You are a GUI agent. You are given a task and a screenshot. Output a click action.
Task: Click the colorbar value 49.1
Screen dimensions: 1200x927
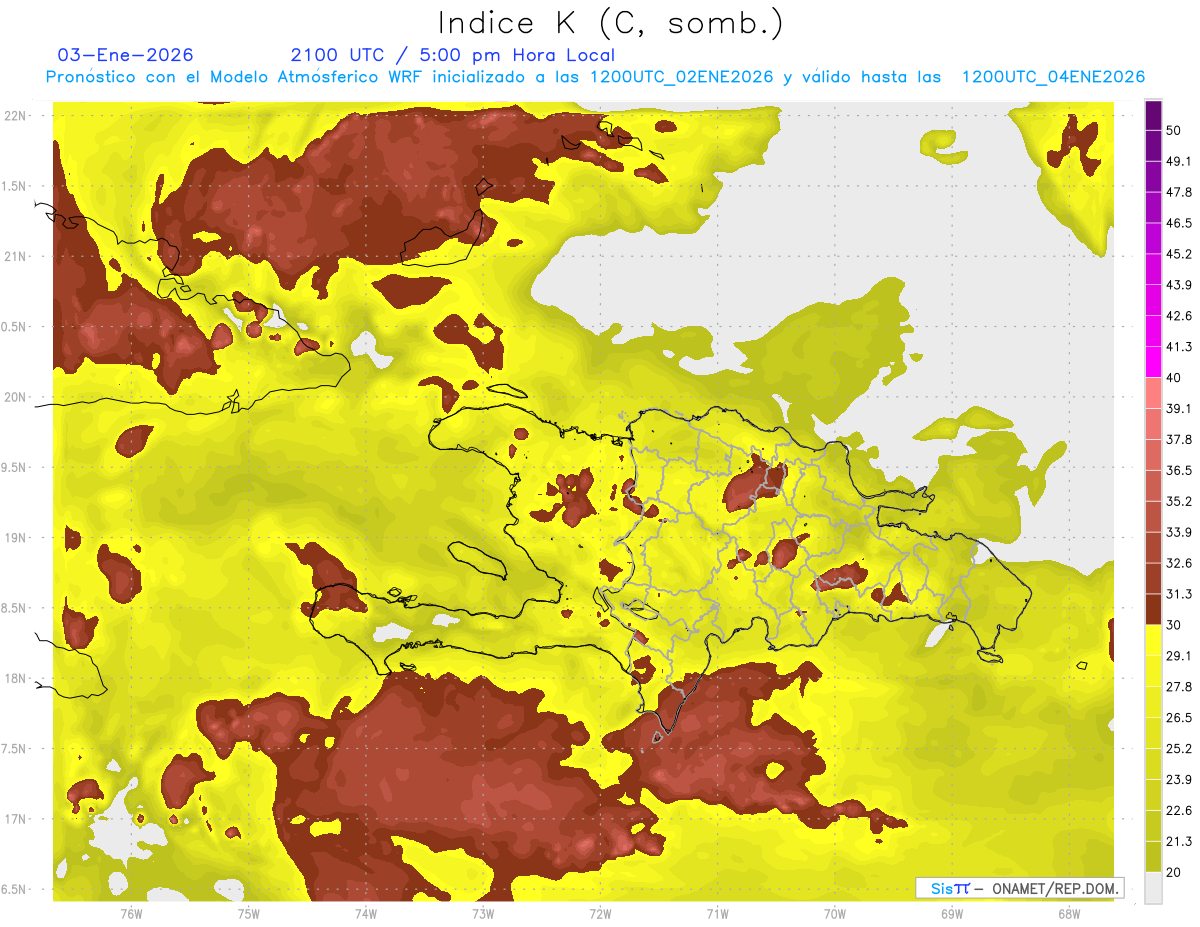[1180, 161]
